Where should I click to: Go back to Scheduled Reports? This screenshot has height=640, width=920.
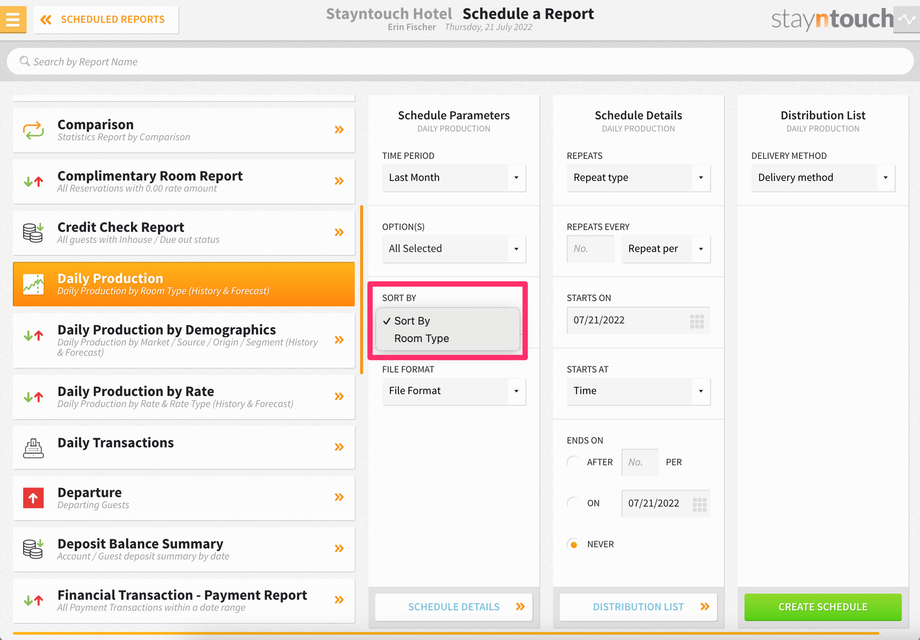point(106,19)
